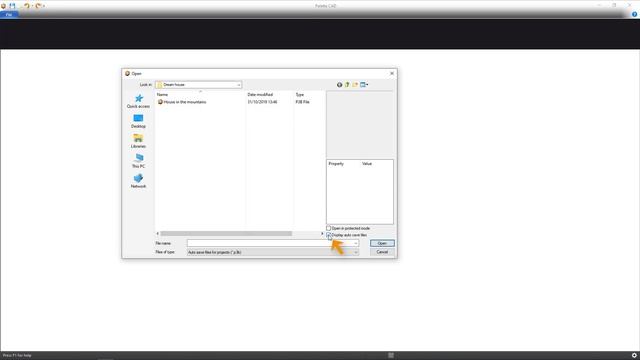Go to Quick access in the places bar
Screen dimensions: 640x360
(138, 101)
